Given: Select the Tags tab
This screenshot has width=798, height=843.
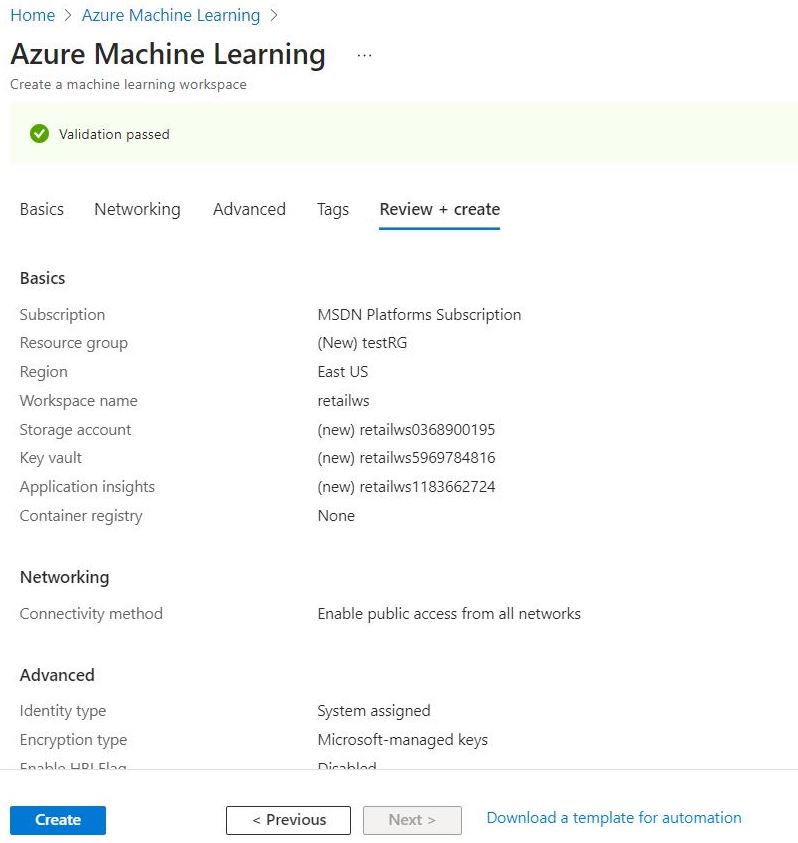Looking at the screenshot, I should 333,209.
